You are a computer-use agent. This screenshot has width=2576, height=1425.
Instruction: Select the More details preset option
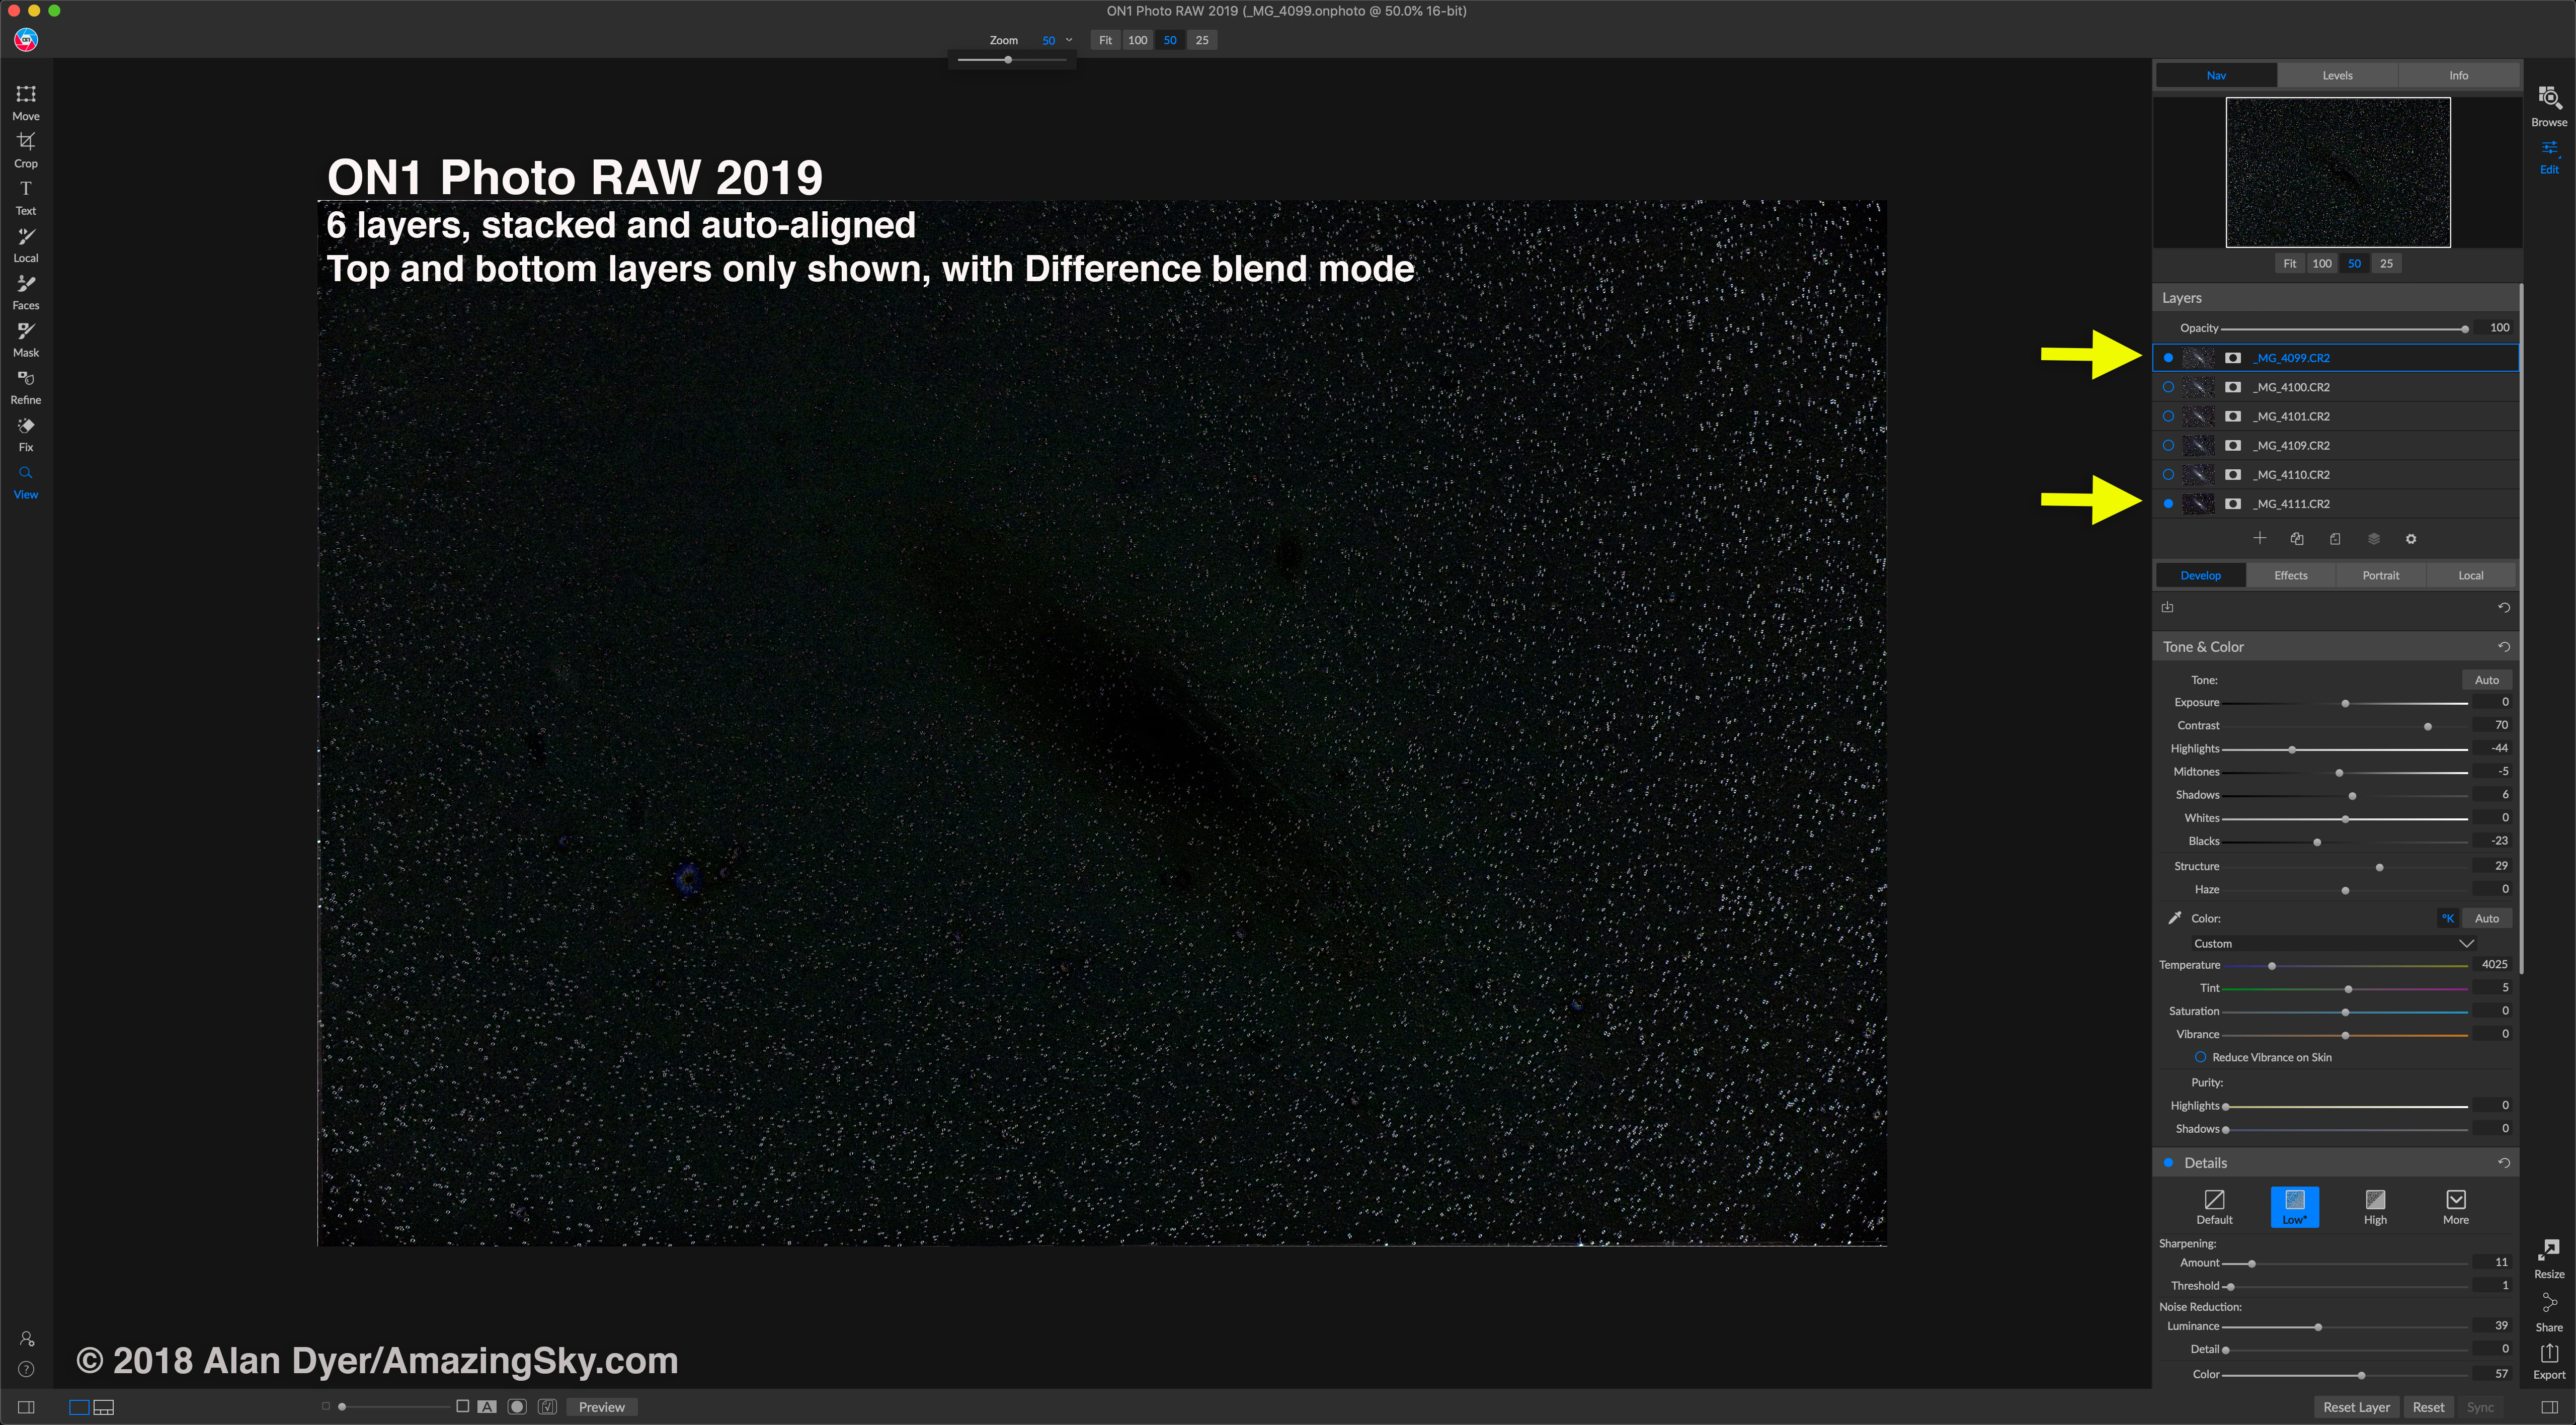[2455, 1206]
